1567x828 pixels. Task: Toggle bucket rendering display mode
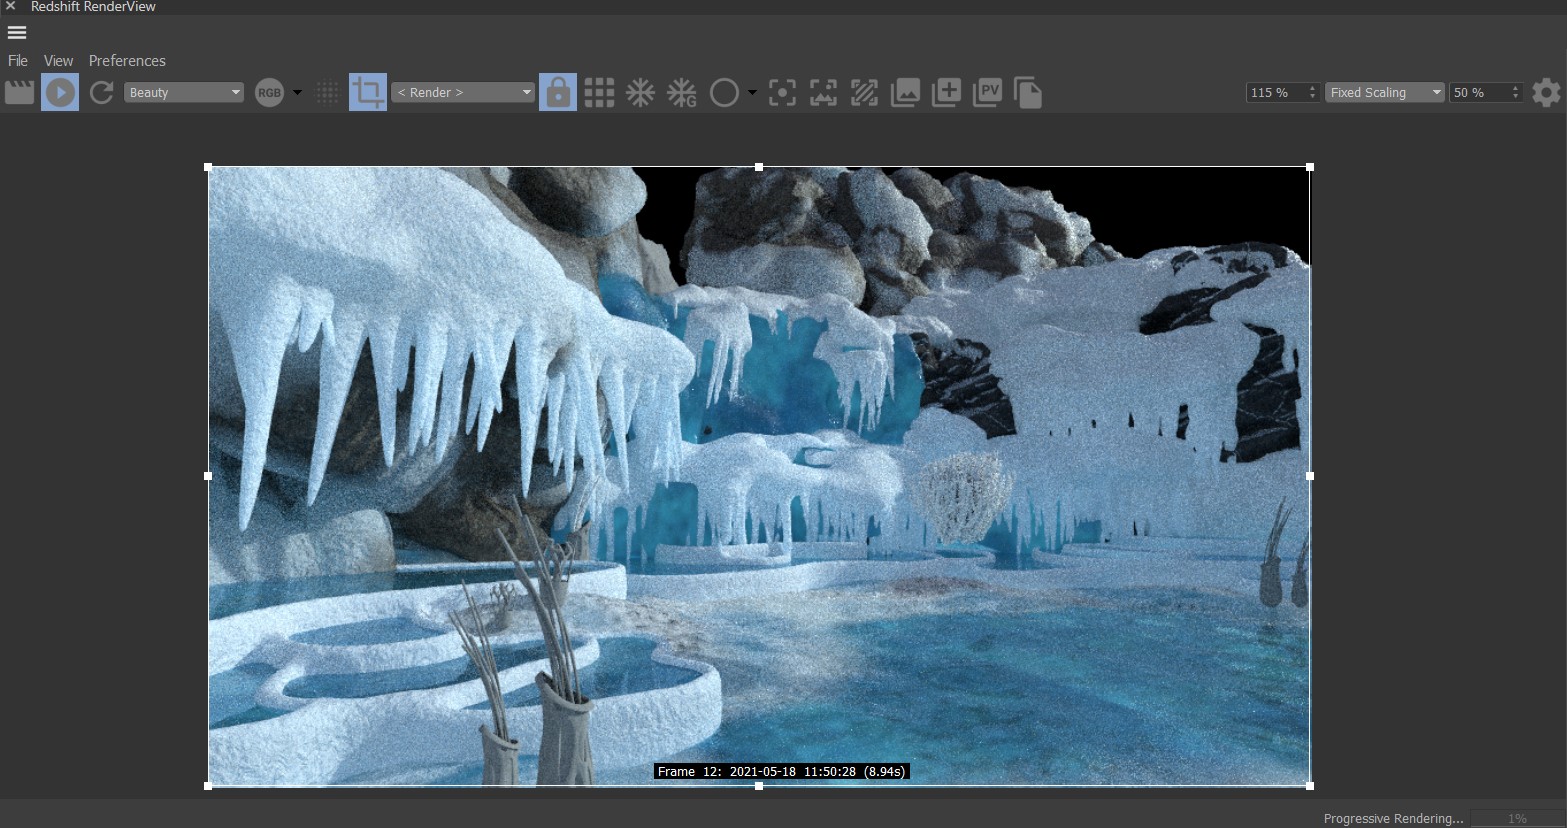coord(599,92)
